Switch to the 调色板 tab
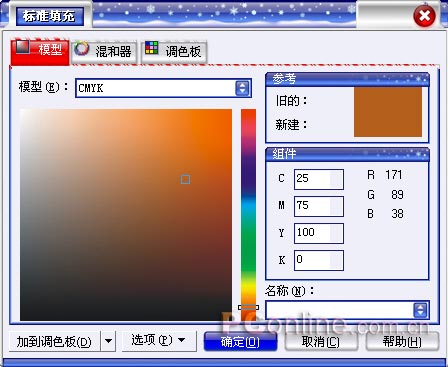 174,51
